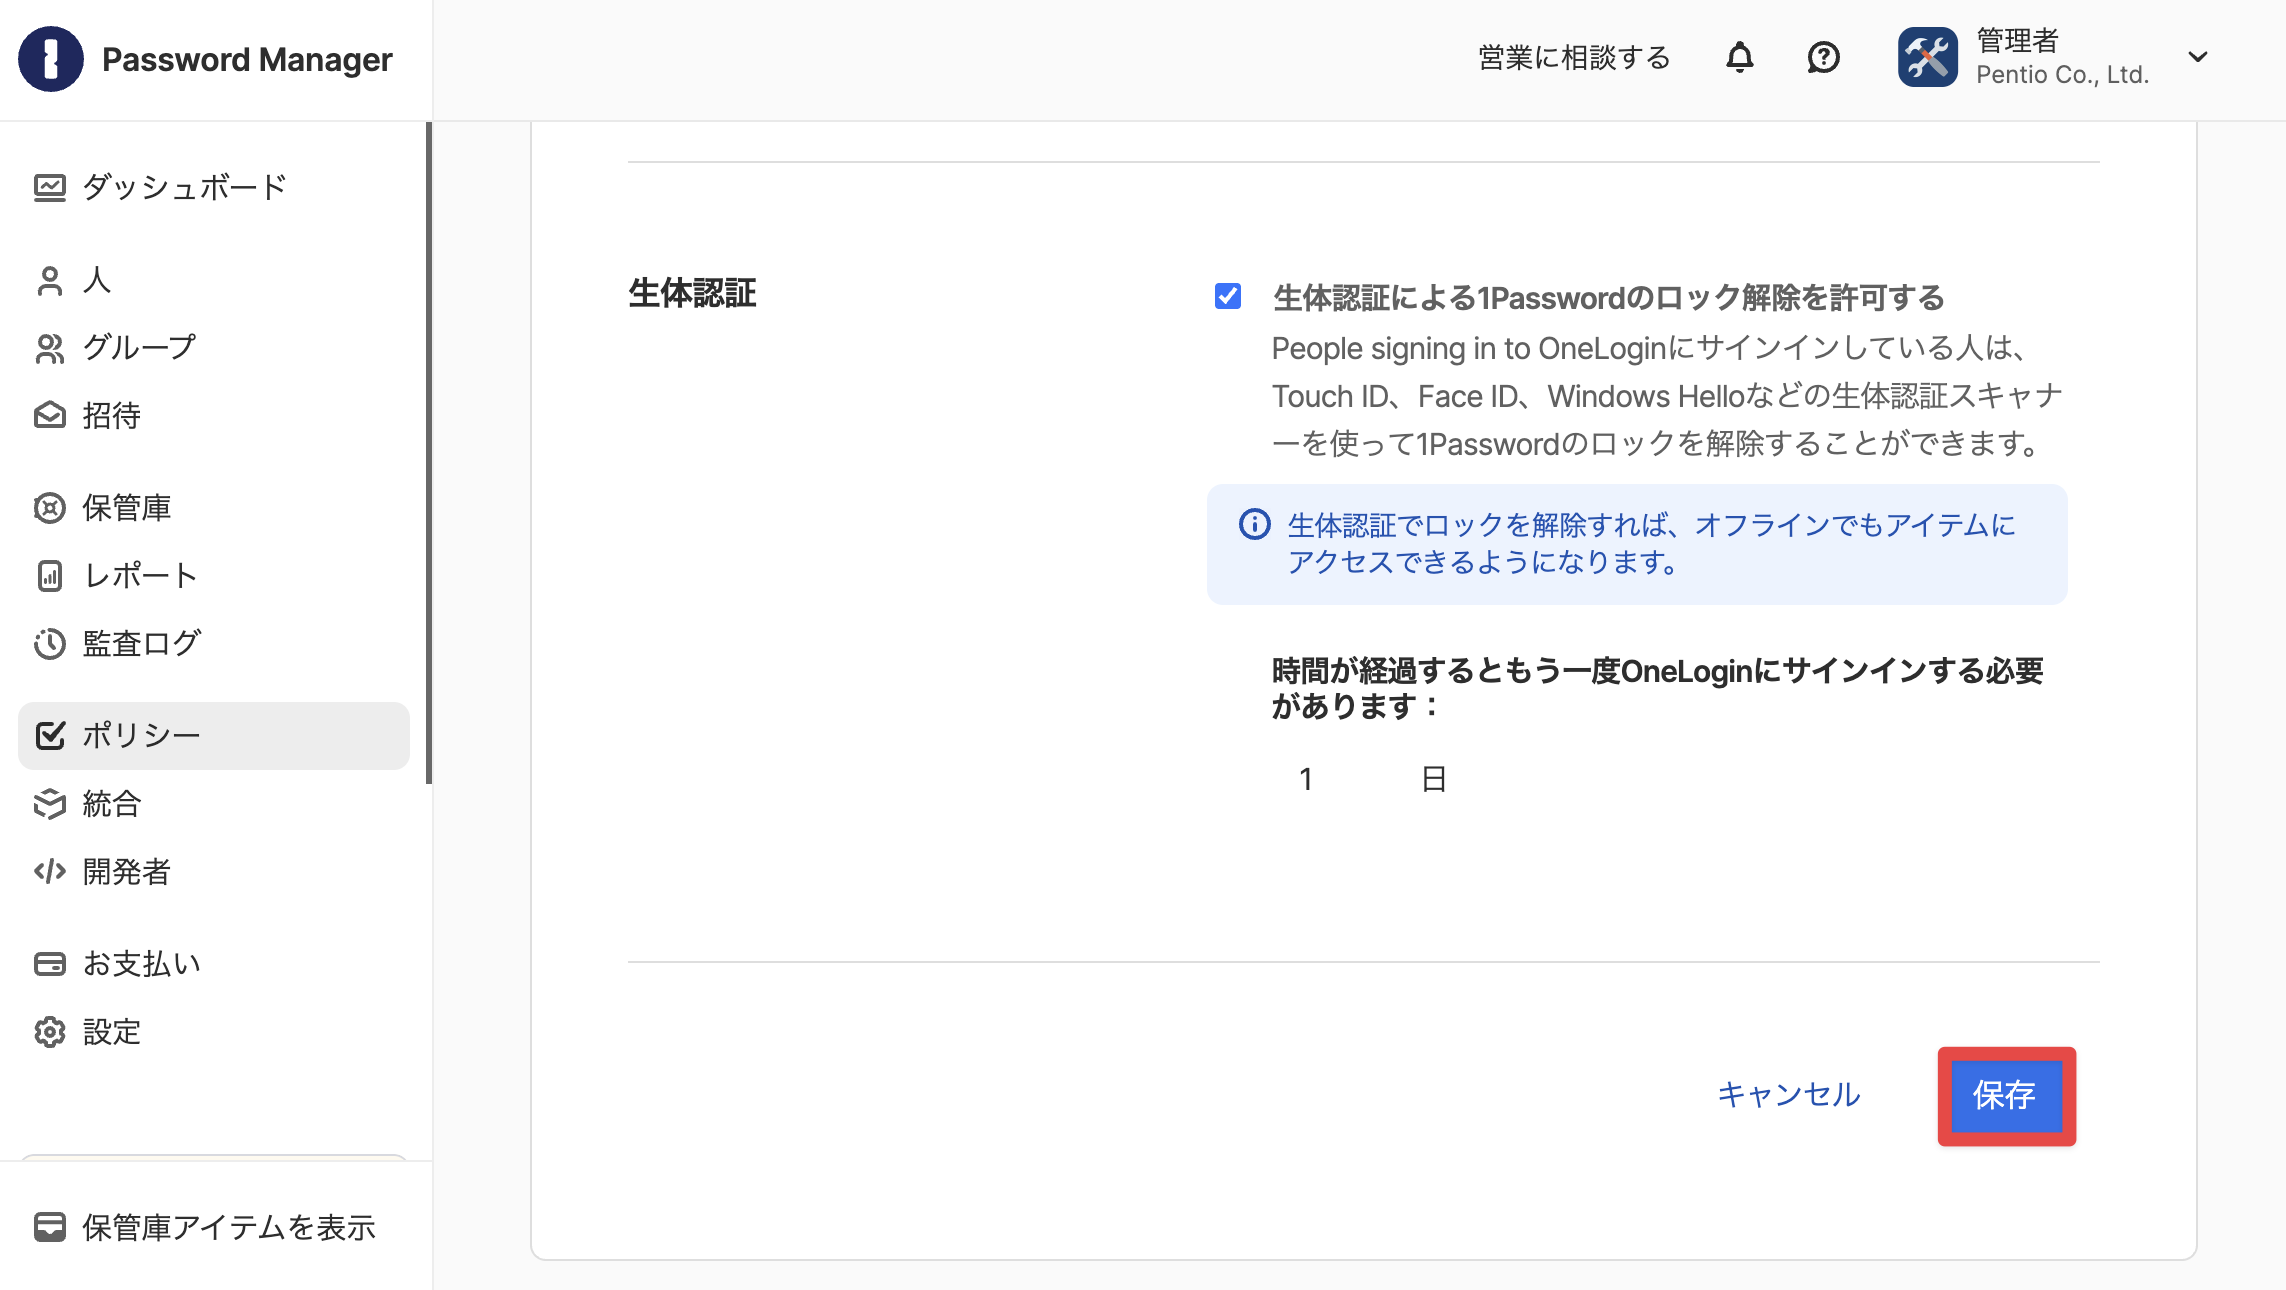Click the dashboard icon in sidebar
Viewport: 2286px width, 1290px height.
pyautogui.click(x=50, y=188)
